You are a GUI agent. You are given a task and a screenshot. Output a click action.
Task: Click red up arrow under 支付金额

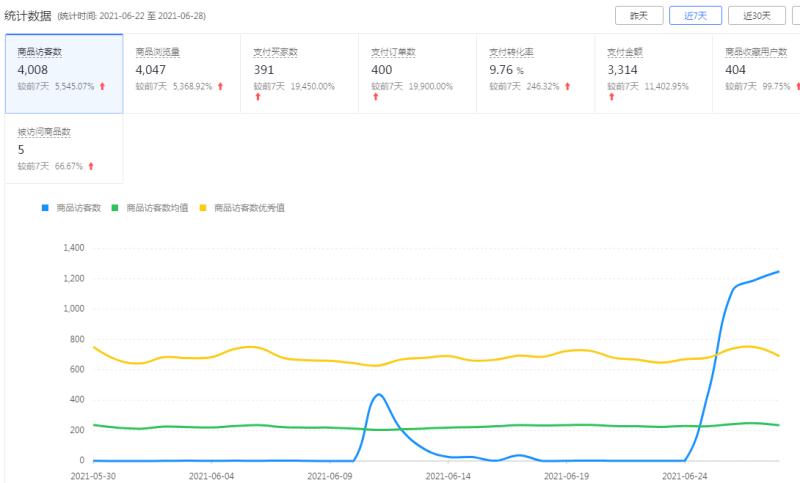pos(611,96)
